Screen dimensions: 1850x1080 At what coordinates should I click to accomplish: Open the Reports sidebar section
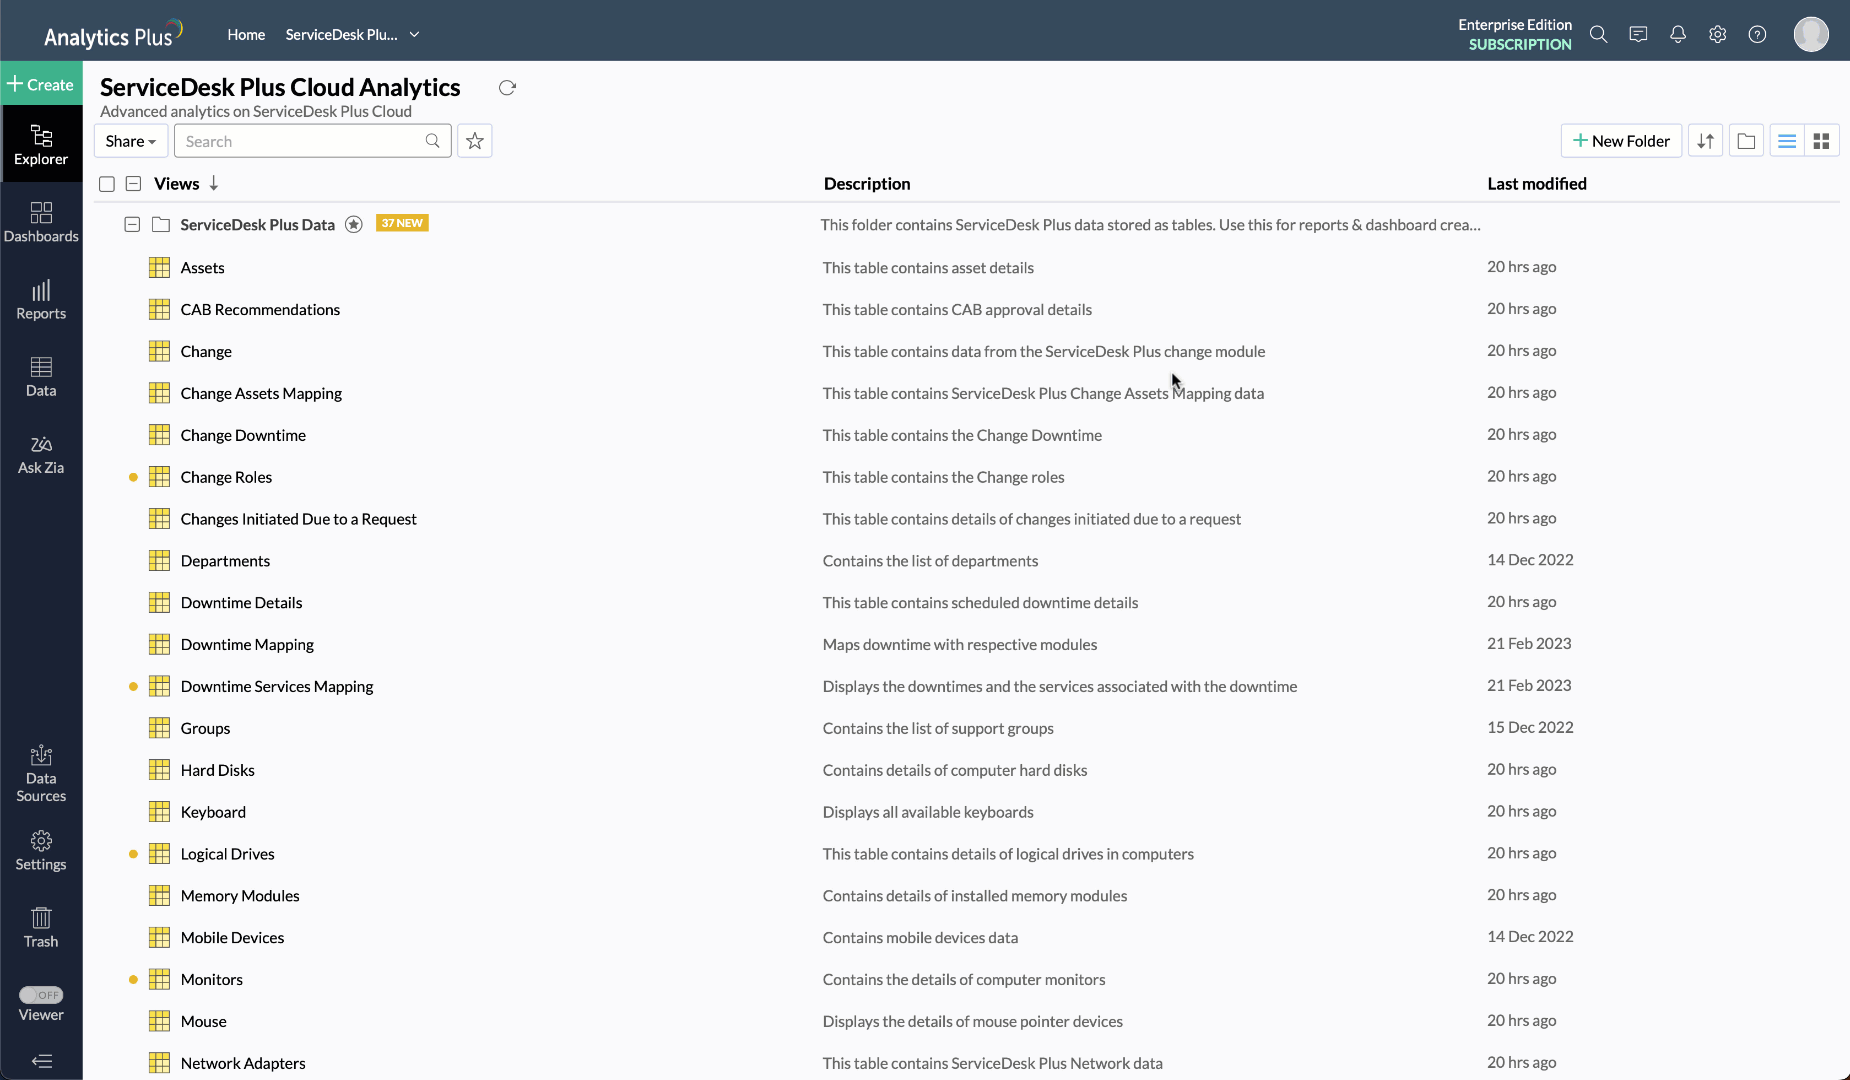coord(41,299)
